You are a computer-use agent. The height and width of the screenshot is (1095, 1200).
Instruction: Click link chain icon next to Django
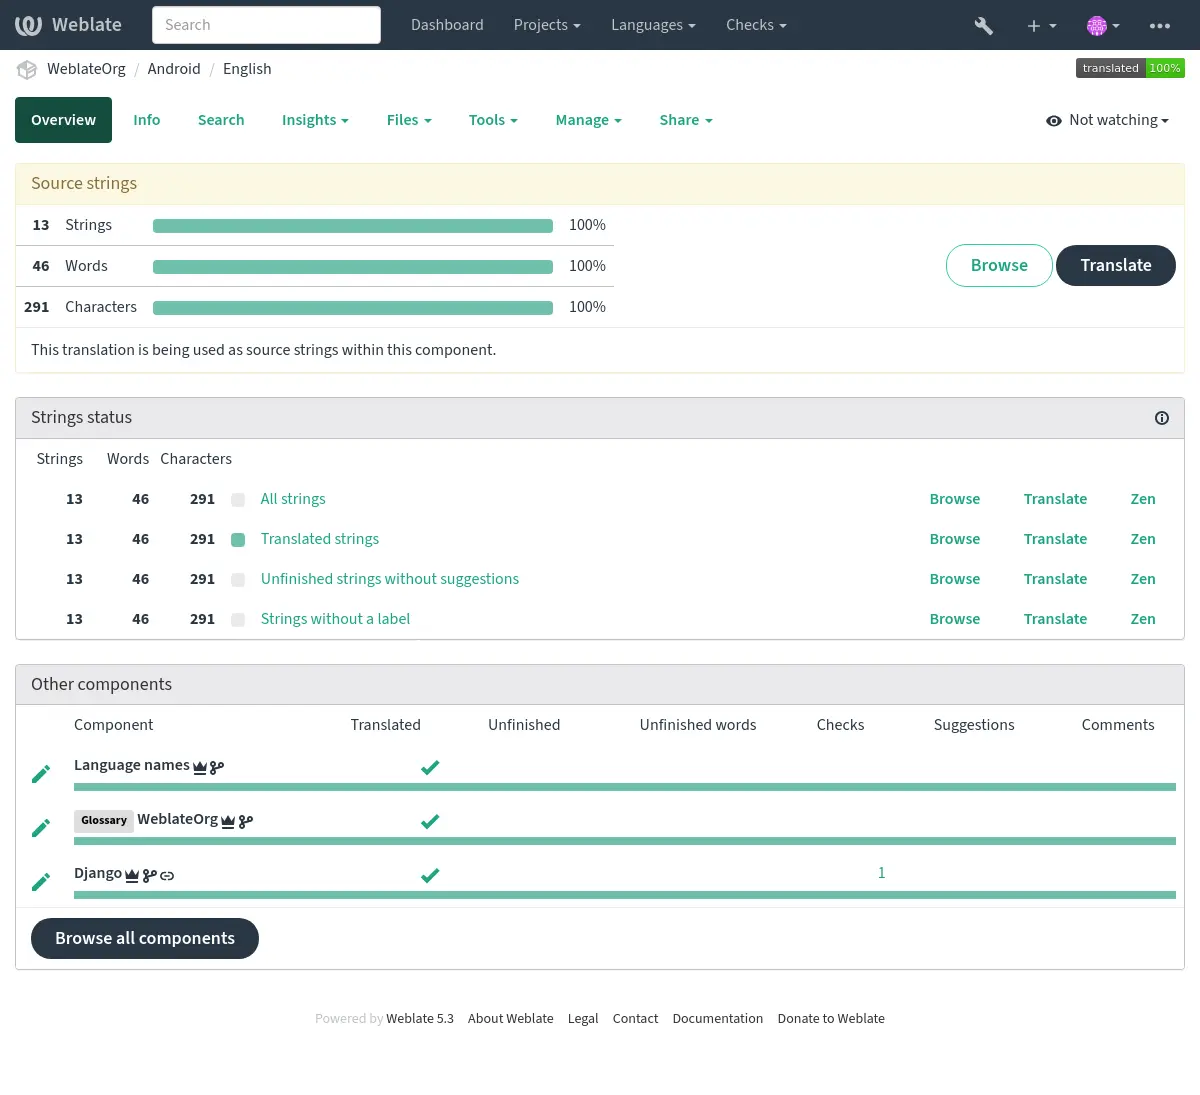pos(167,875)
